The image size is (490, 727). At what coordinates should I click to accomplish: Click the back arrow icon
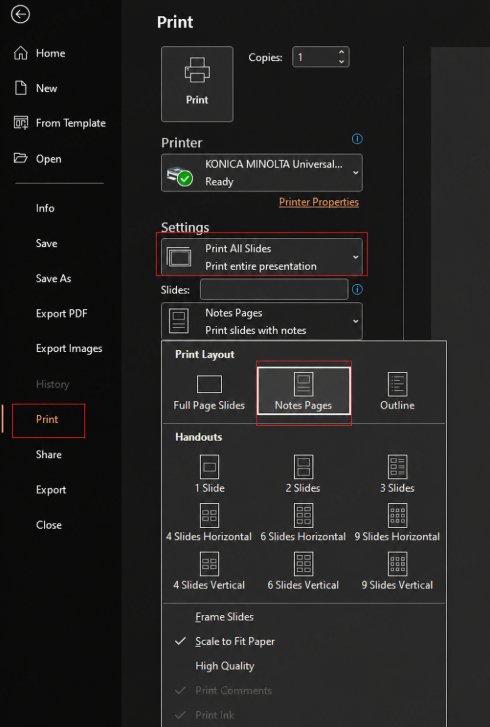[20, 14]
